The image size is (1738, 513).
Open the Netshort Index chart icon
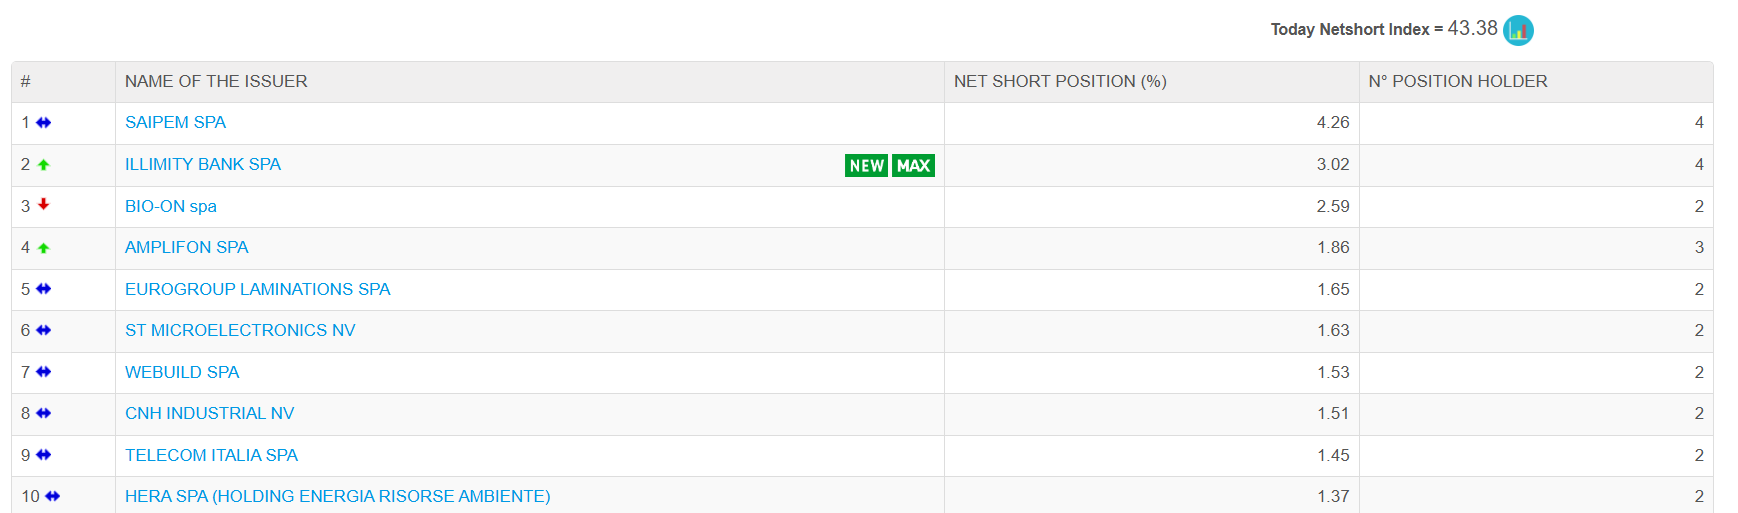[1518, 30]
